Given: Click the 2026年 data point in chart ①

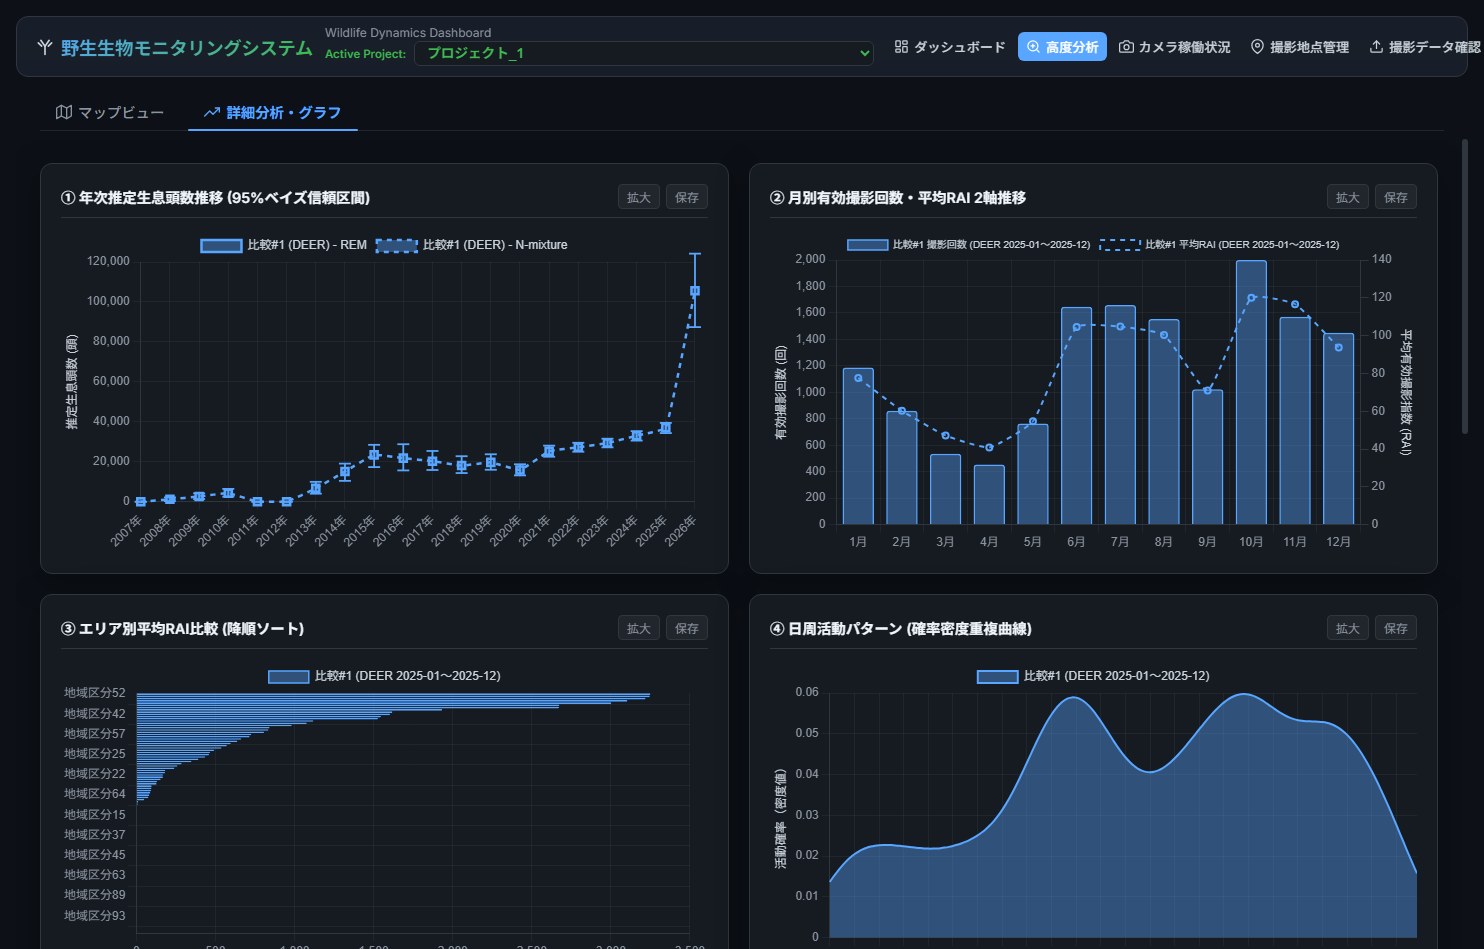Looking at the screenshot, I should (695, 291).
